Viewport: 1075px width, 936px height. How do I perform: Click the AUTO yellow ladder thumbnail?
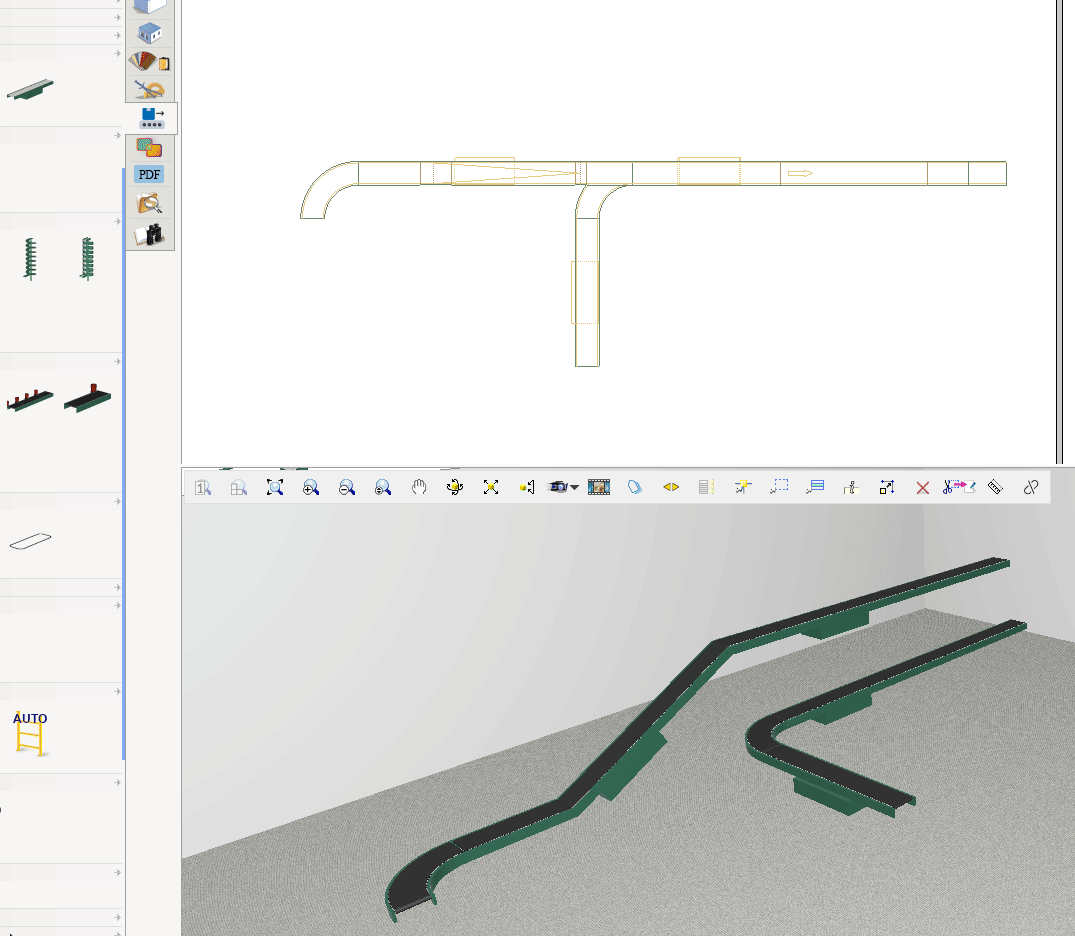coord(30,733)
